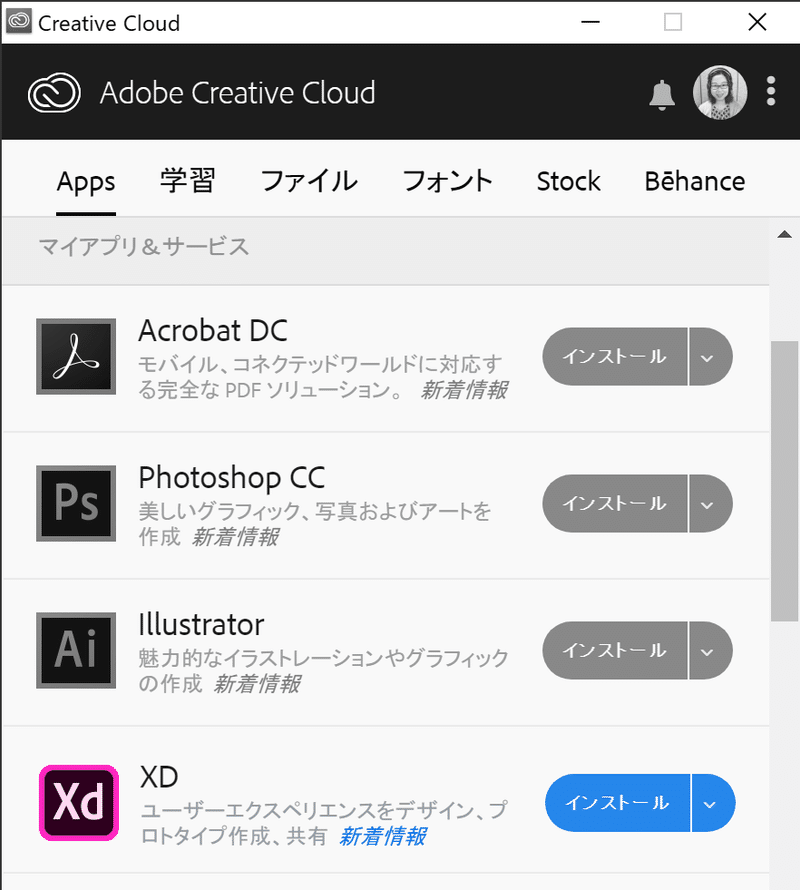800x890 pixels.
Task: Switch to the Stock tab
Action: 568,181
